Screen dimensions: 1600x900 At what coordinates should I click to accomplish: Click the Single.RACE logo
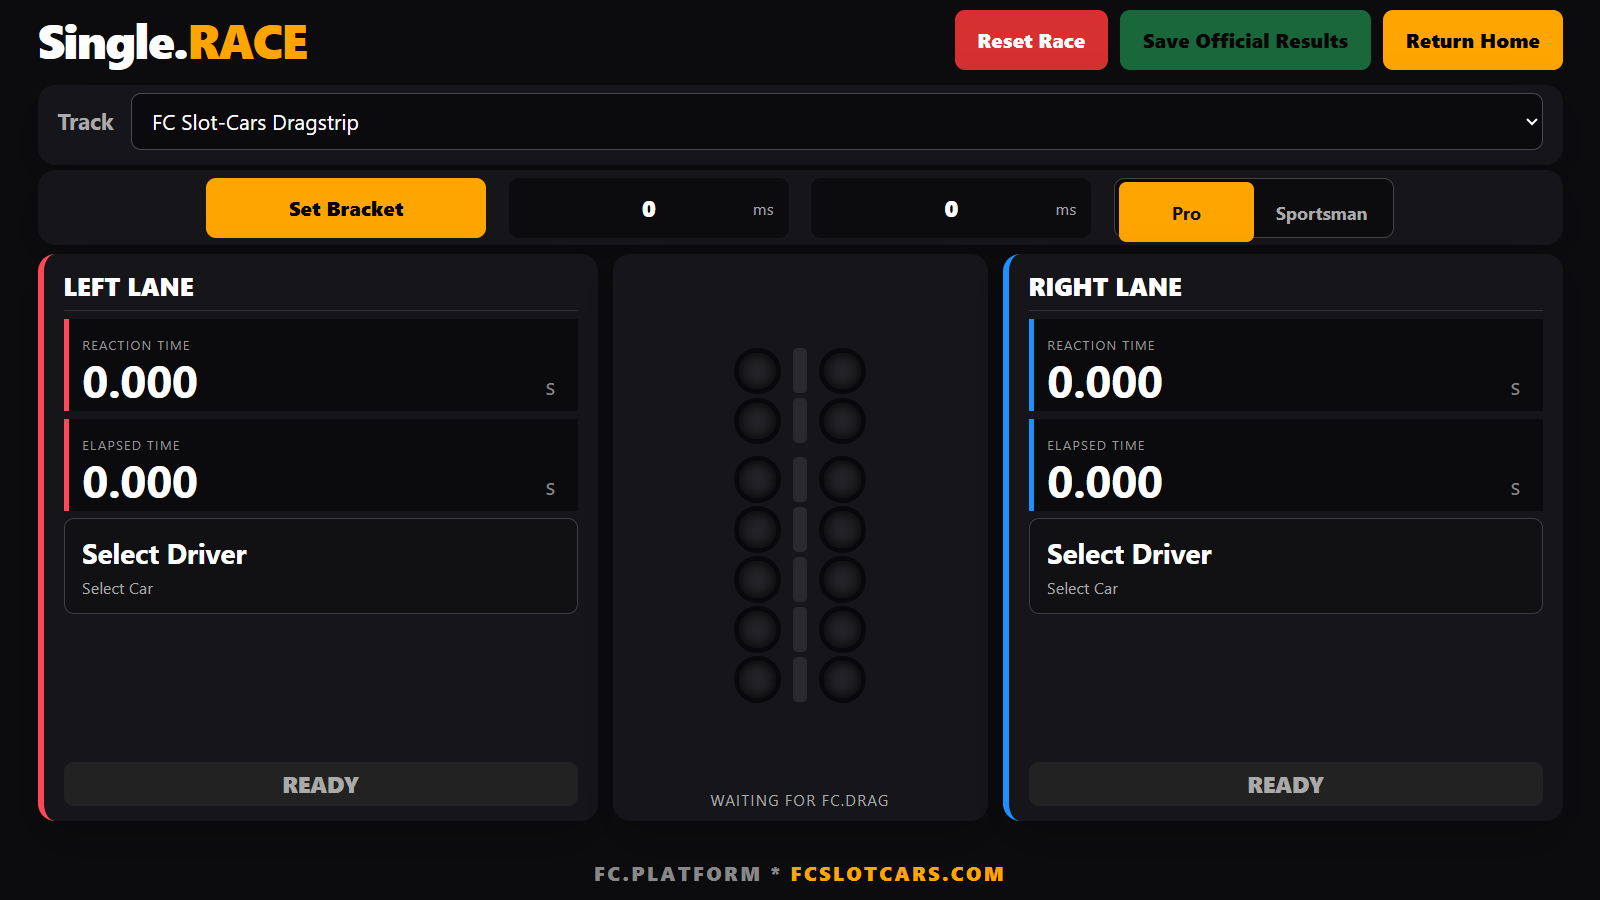click(173, 43)
